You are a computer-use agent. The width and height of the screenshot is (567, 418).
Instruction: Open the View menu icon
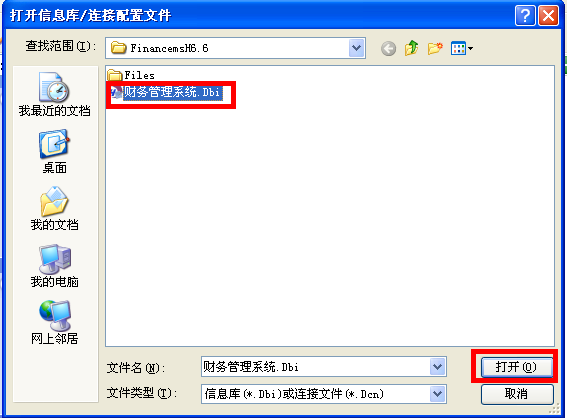point(461,48)
